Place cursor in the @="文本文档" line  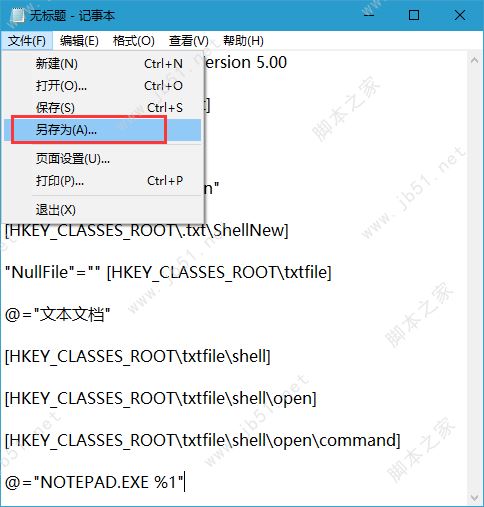58,314
